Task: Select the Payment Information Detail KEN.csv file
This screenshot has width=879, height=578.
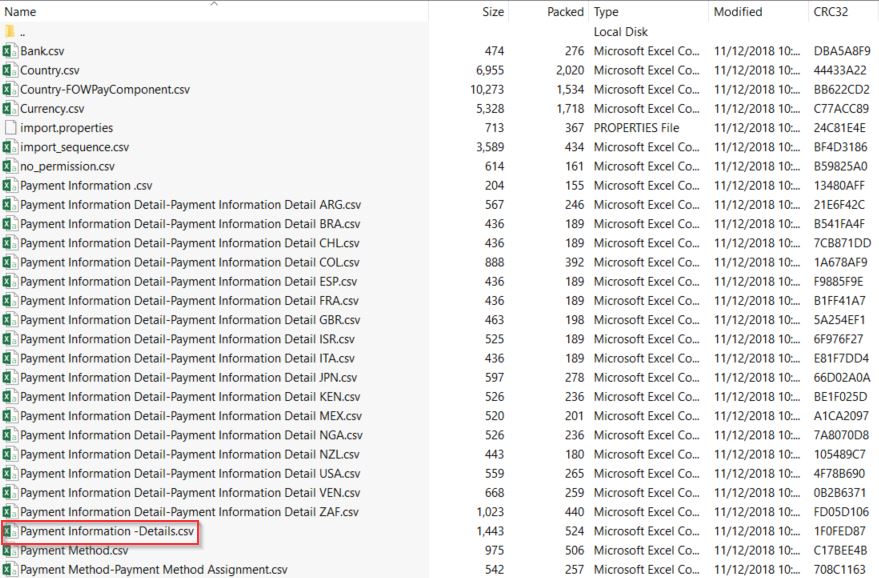Action: (190, 396)
